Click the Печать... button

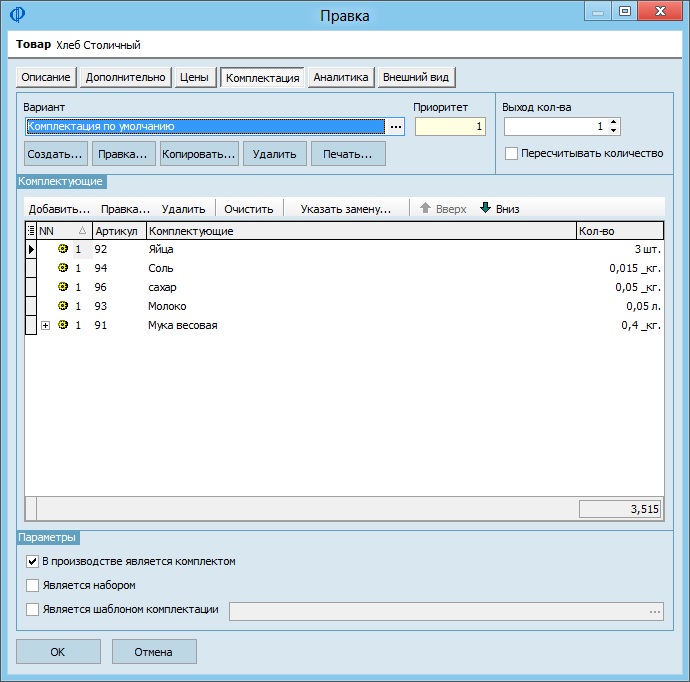[x=348, y=154]
